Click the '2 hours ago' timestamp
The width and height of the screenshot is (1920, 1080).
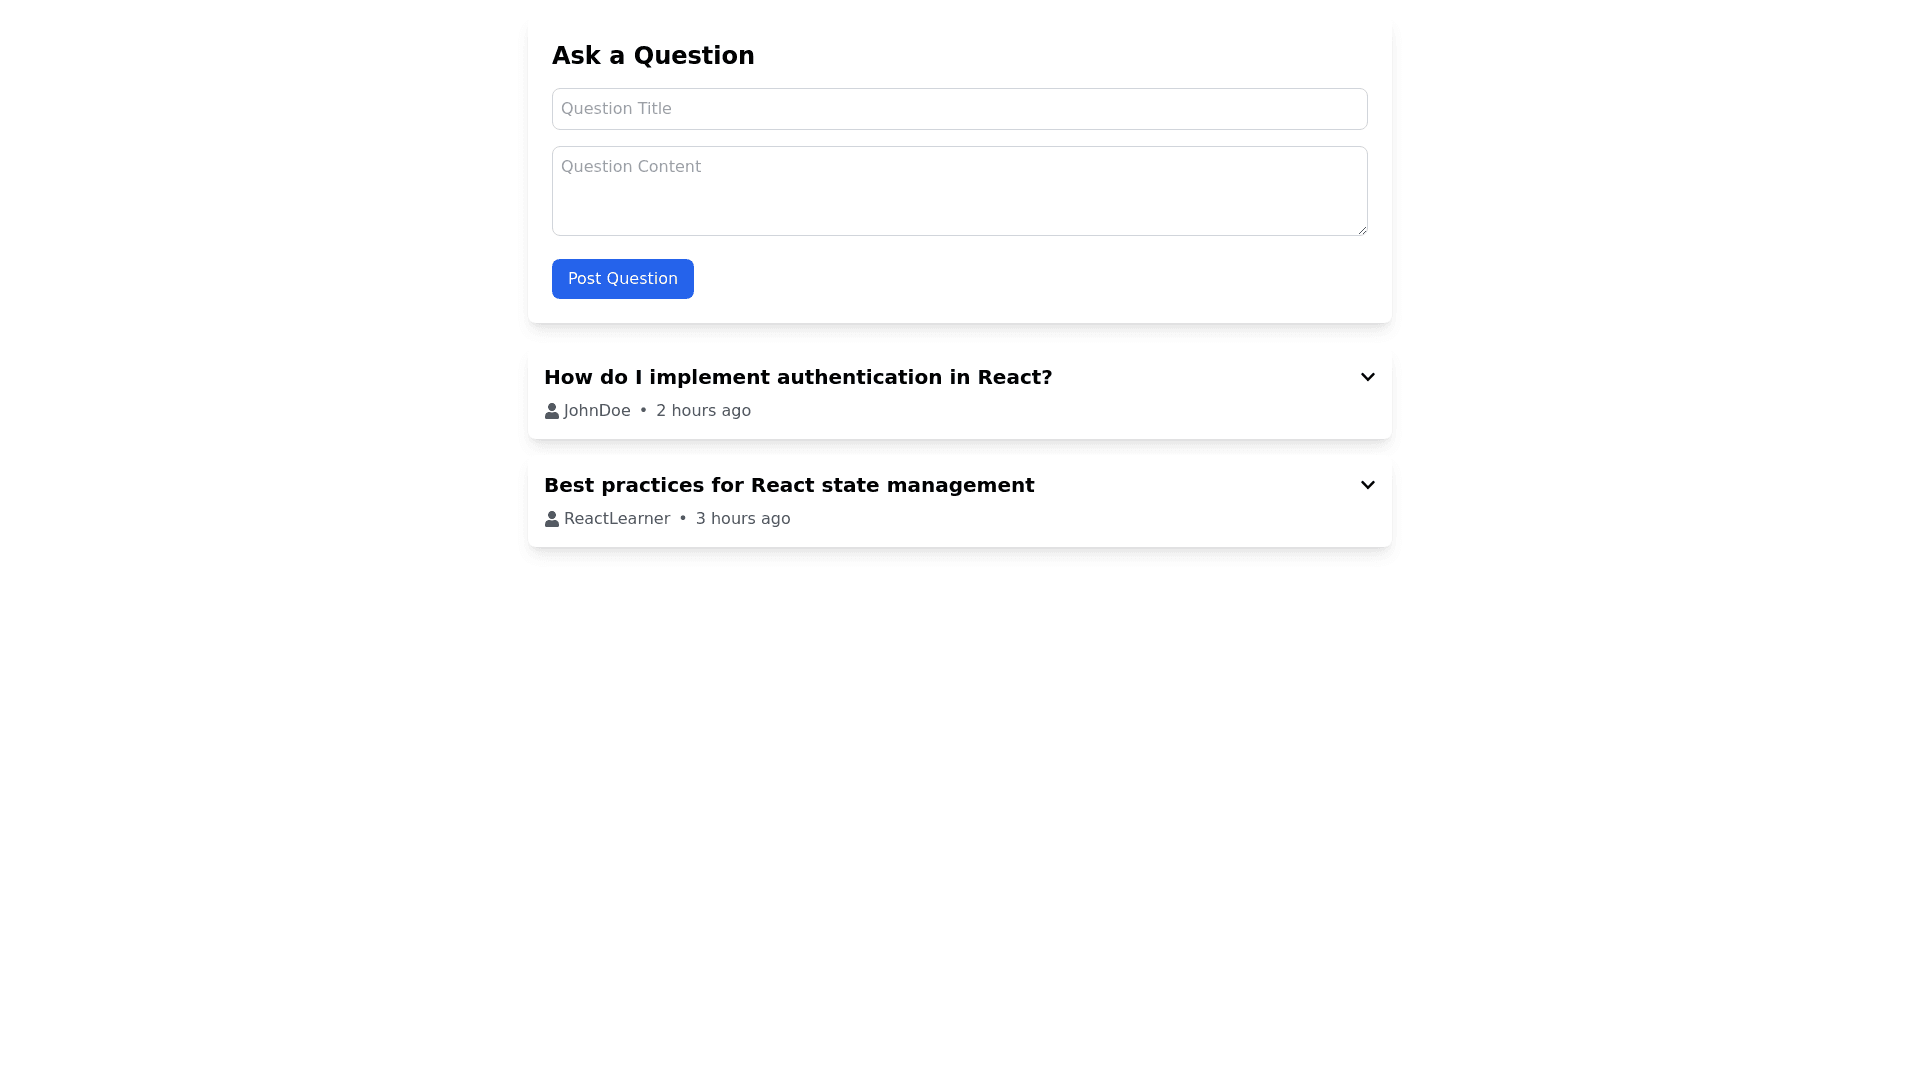(x=703, y=411)
